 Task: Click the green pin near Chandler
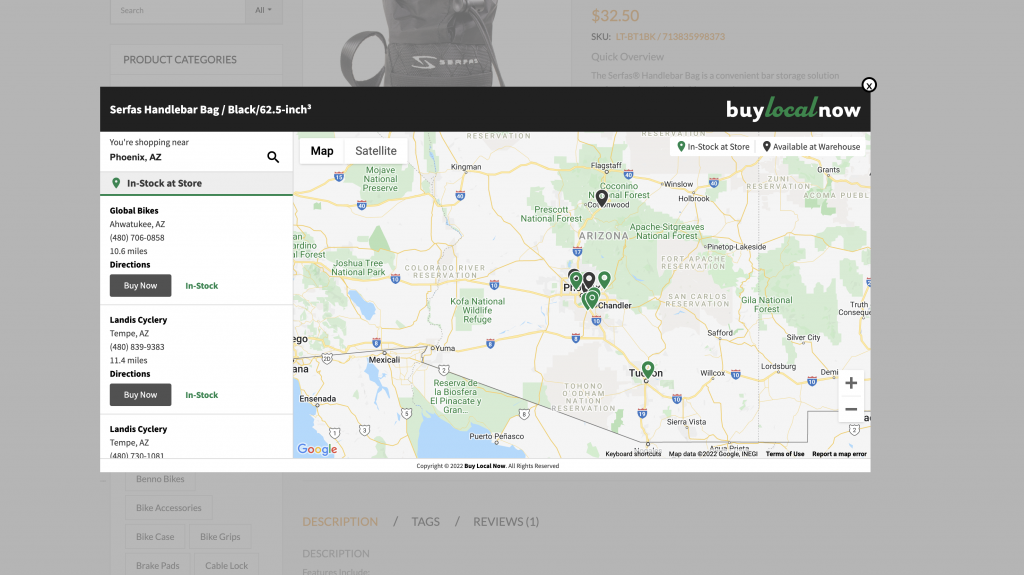pyautogui.click(x=592, y=299)
